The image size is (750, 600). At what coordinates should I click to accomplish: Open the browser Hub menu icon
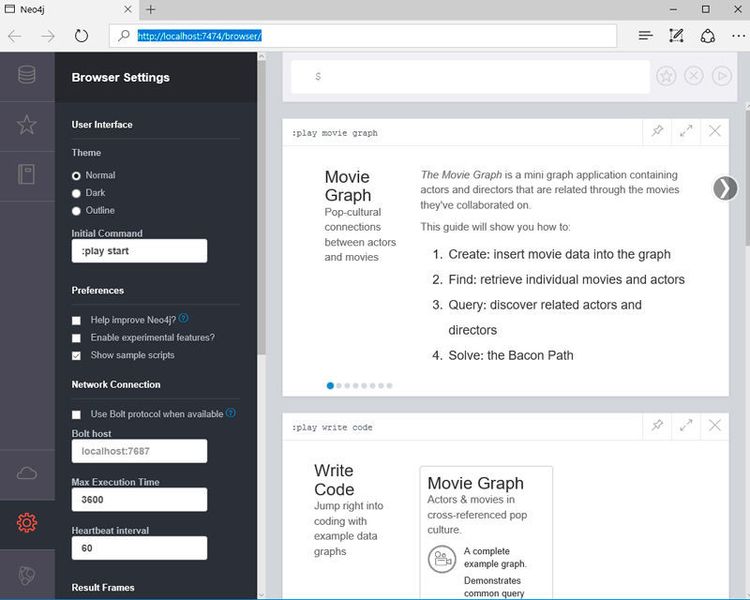[x=646, y=35]
